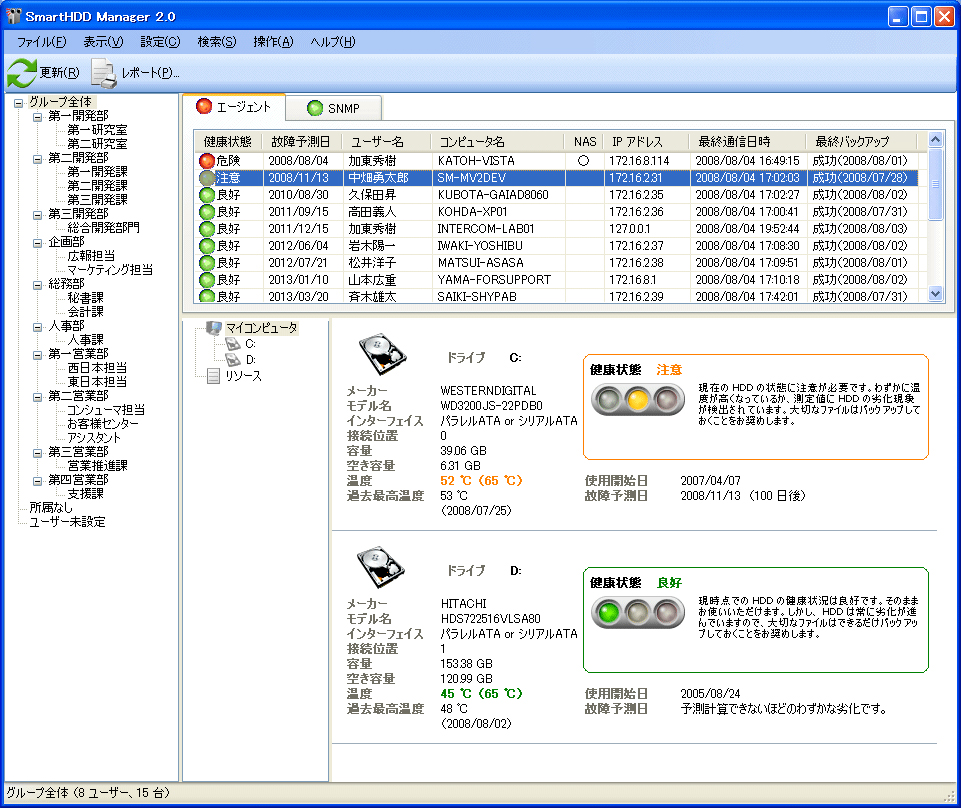
Task: Click the C: drive hard disk image
Action: click(x=382, y=356)
